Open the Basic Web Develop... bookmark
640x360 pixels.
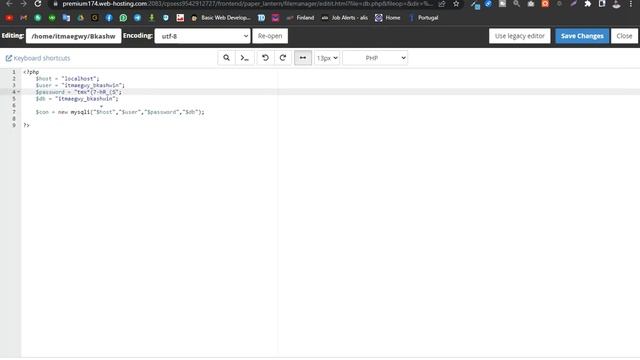pyautogui.click(x=221, y=18)
